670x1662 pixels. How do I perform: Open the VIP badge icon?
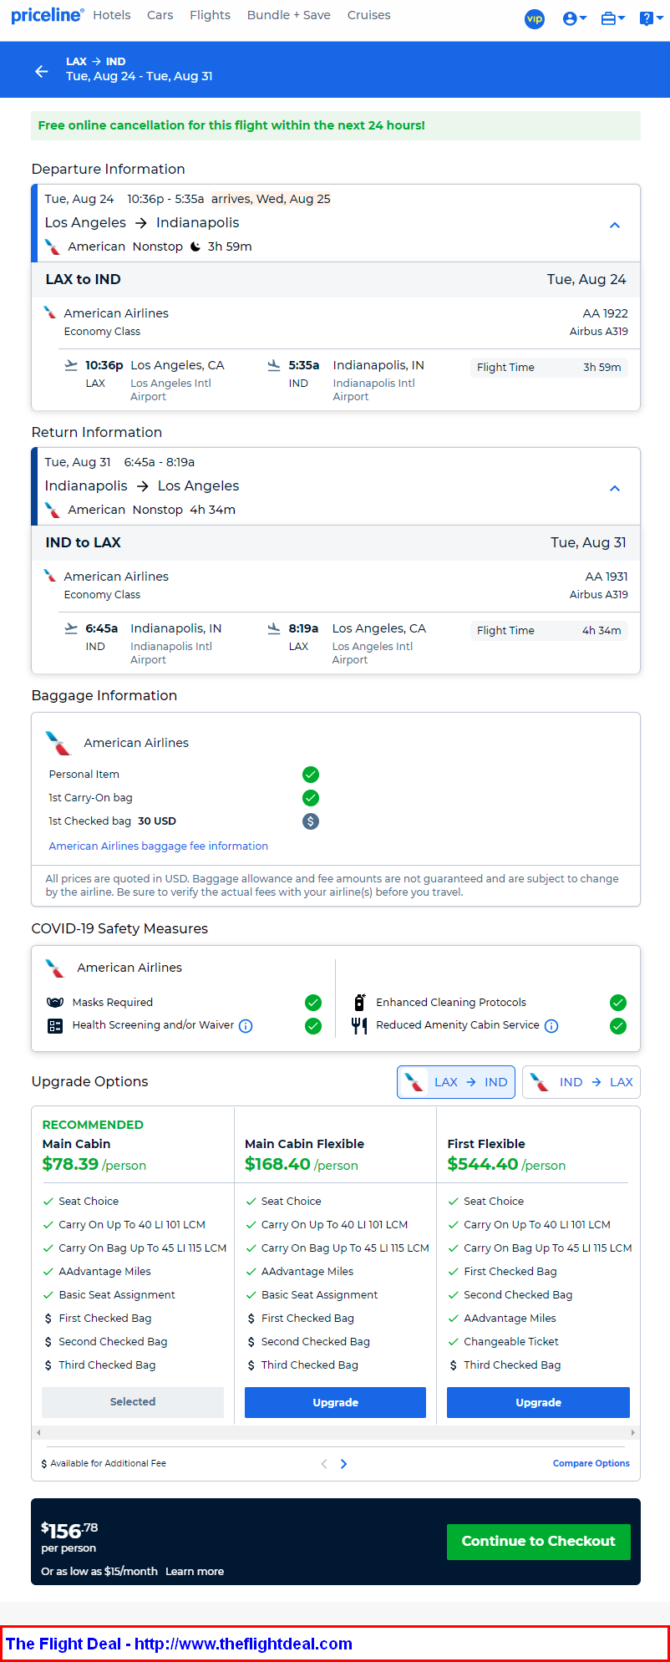coord(535,19)
